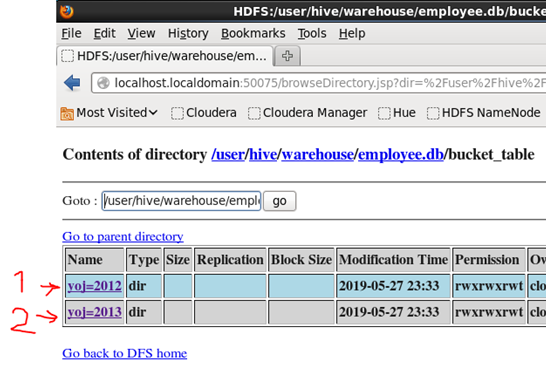Click the Type column header
Screen dimensions: 546x385
pos(144,260)
